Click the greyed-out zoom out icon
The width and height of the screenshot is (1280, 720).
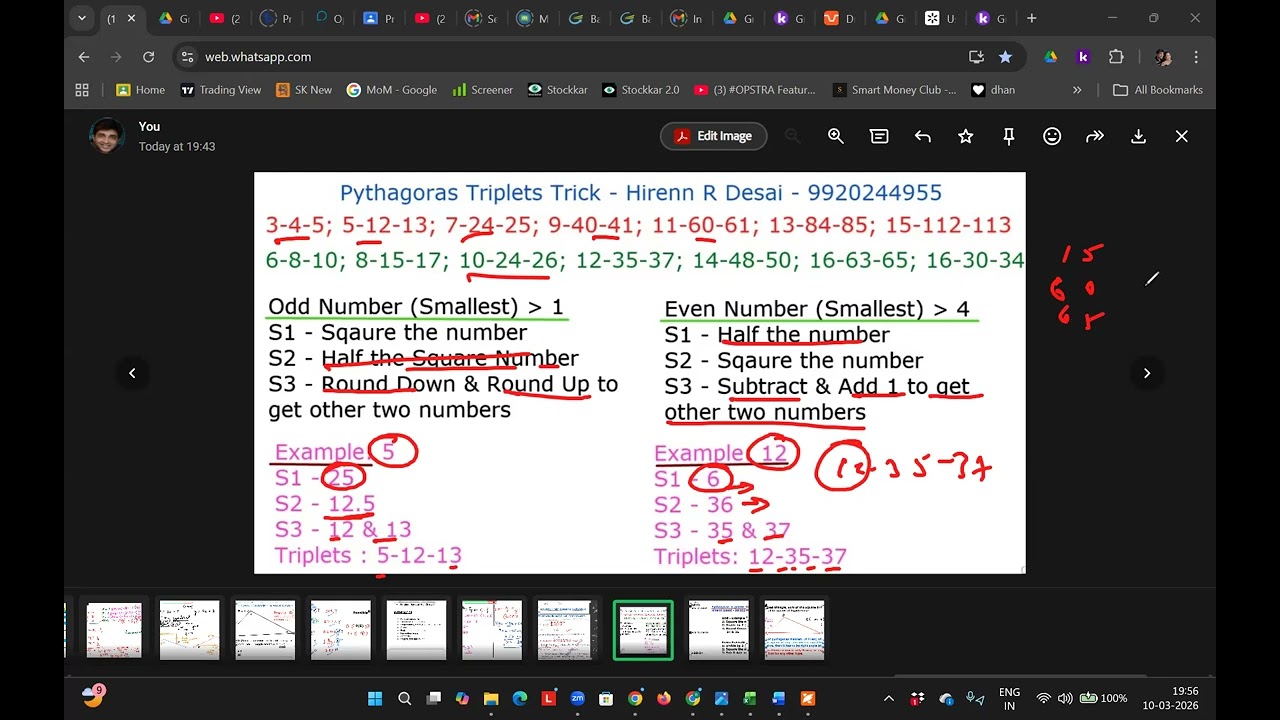[x=792, y=137]
